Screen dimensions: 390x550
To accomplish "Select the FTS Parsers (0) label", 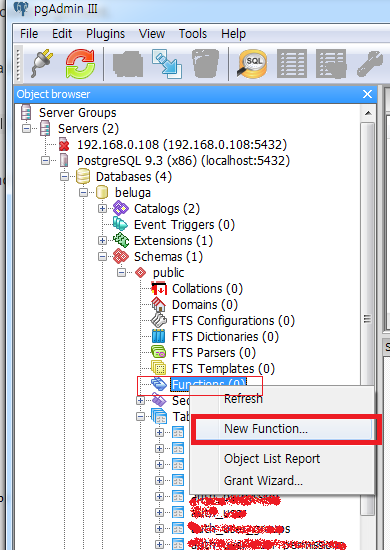I will 214,353.
